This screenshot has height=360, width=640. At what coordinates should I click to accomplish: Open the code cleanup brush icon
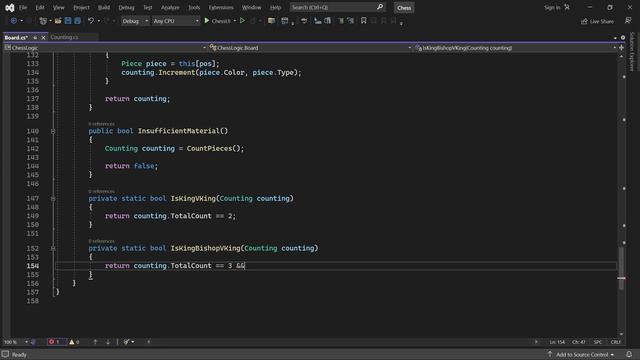coord(127,342)
